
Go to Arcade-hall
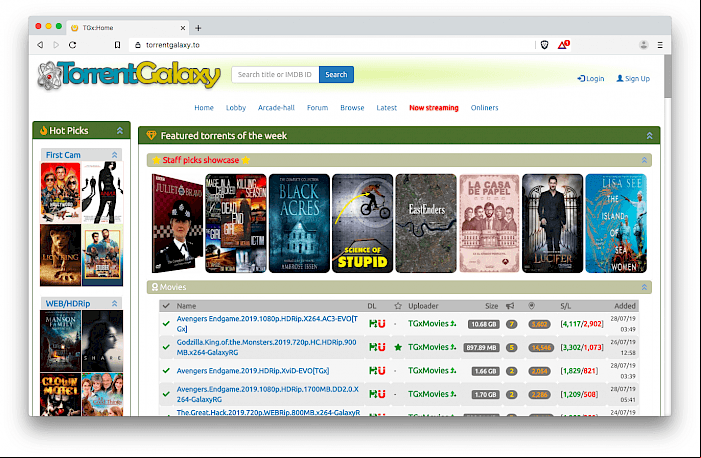[x=276, y=108]
